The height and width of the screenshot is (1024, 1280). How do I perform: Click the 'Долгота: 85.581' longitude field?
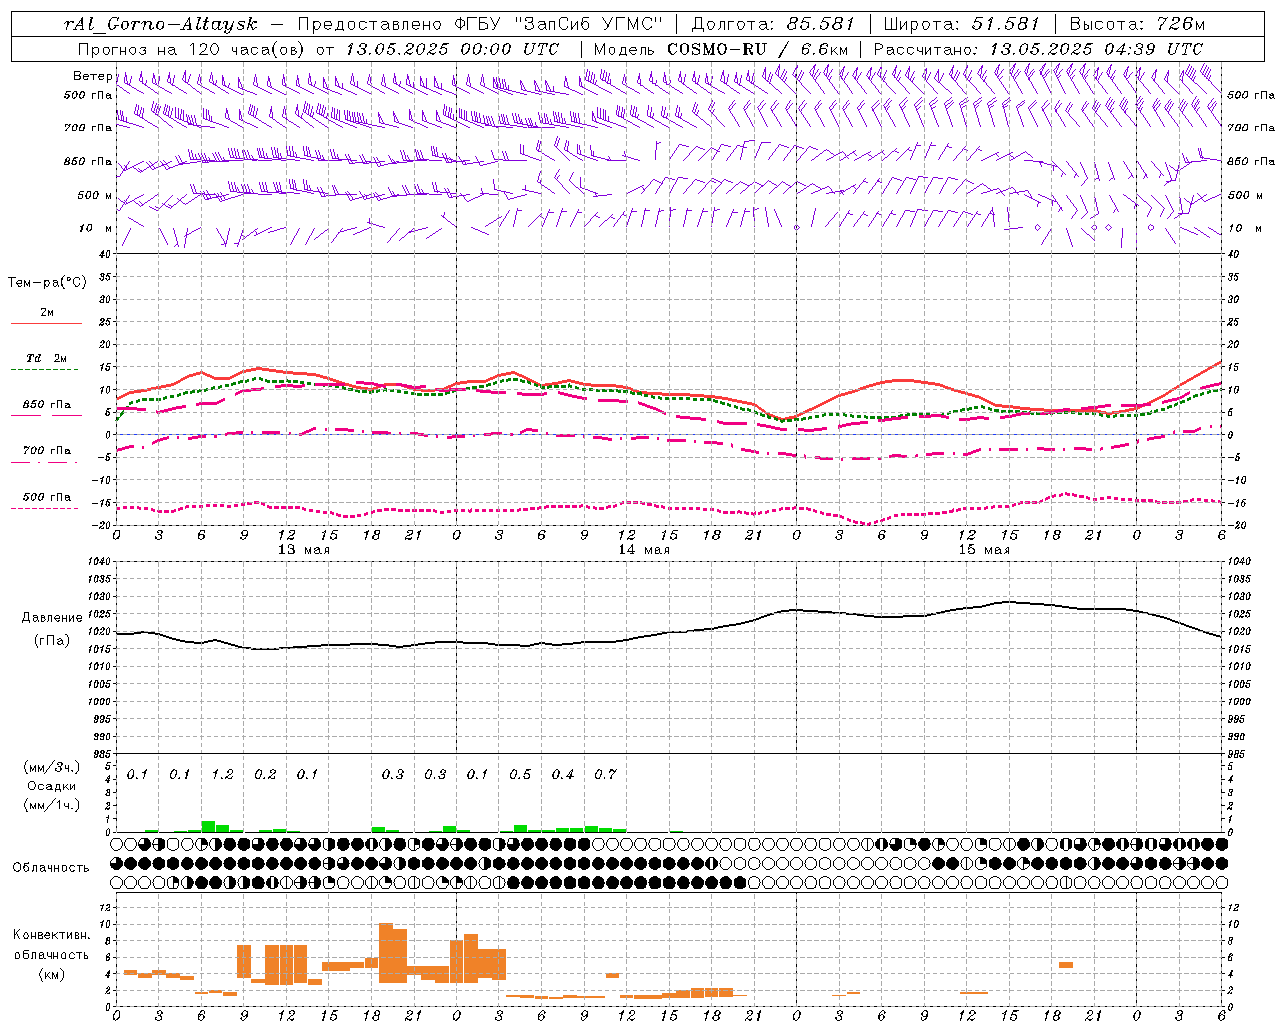tap(773, 24)
